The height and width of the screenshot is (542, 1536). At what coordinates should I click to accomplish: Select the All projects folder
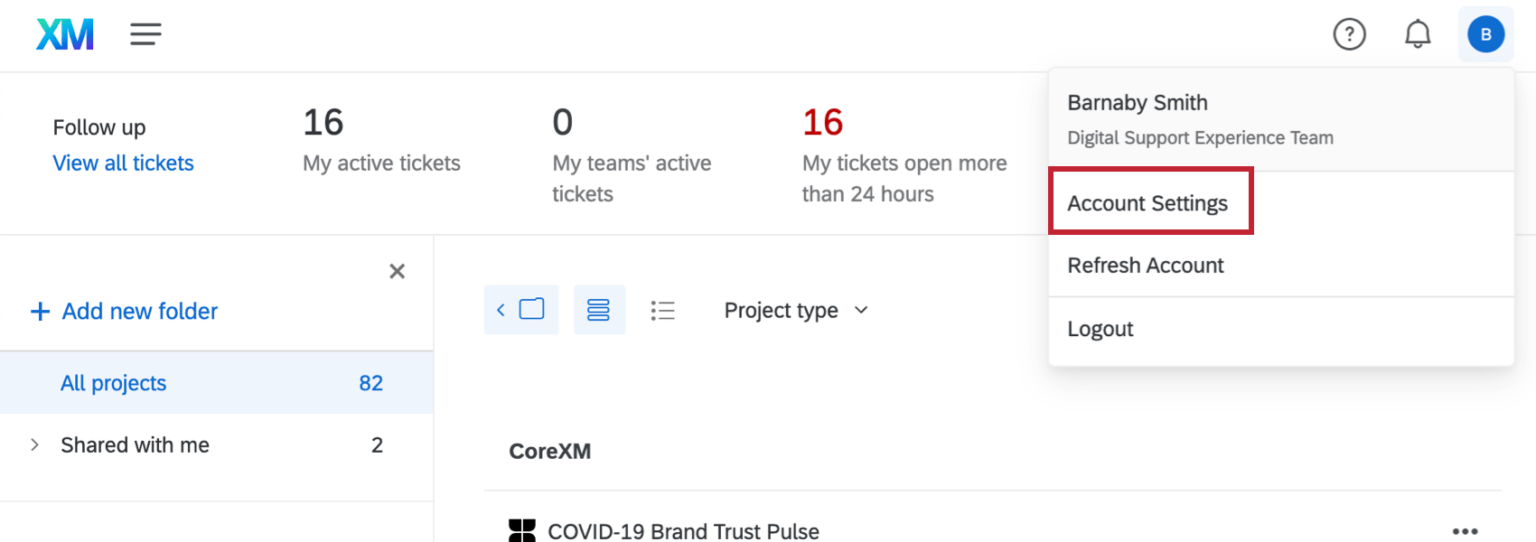click(113, 383)
